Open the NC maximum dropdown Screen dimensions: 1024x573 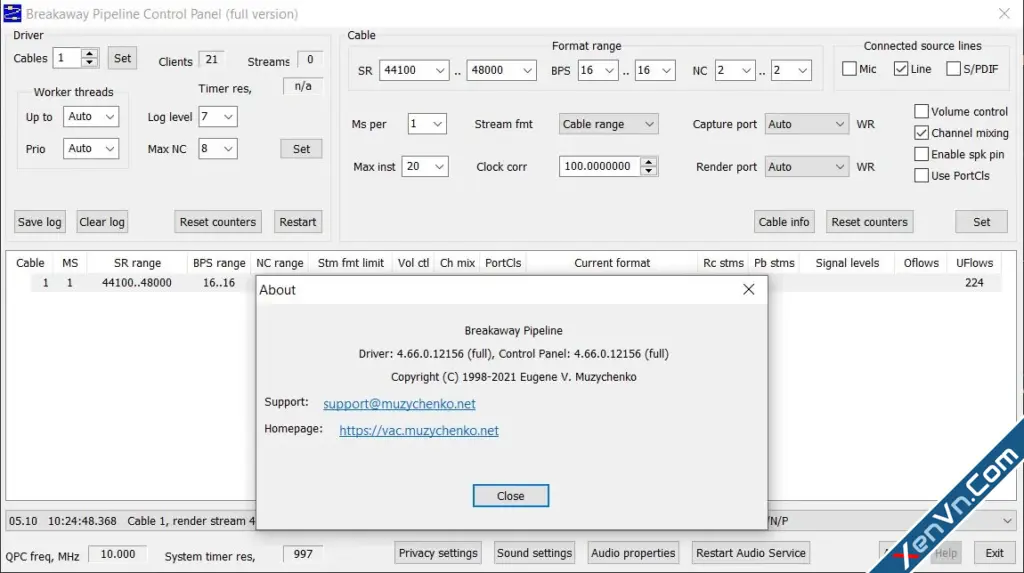click(x=792, y=71)
